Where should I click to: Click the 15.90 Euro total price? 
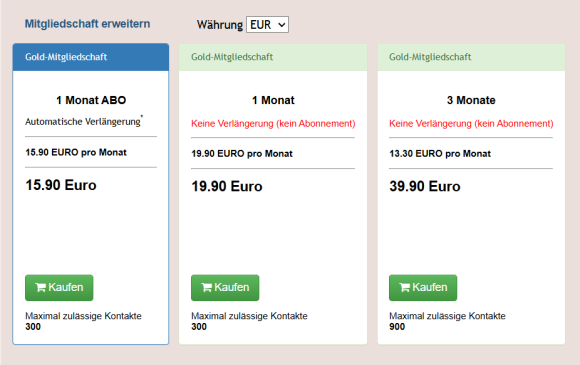(x=61, y=185)
